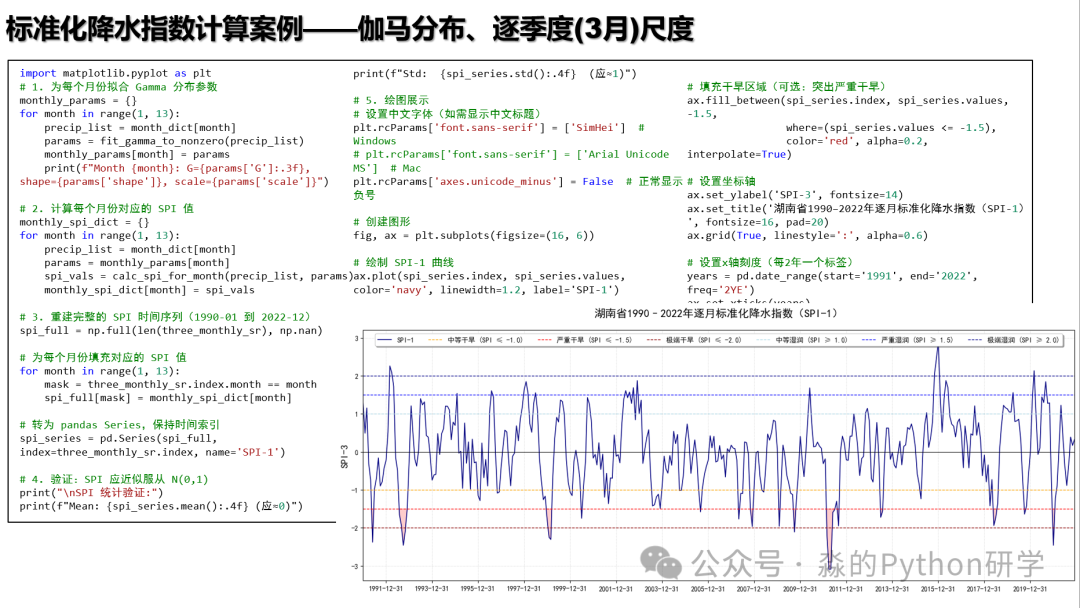Click the line starting "spi_full = np.full("
1080x608 pixels.
[171, 331]
